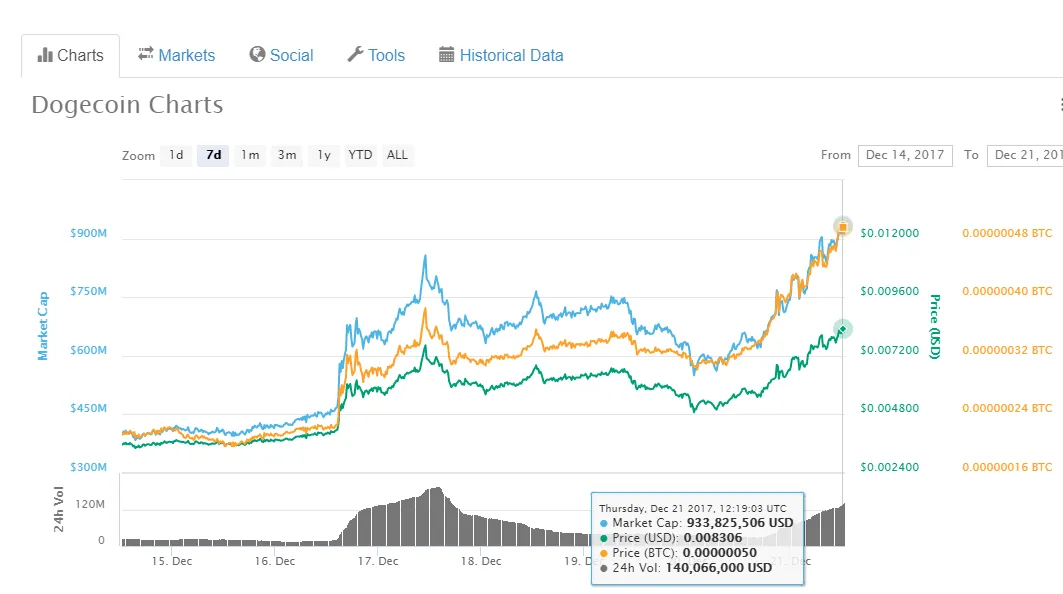Set zoom to 3m
The height and width of the screenshot is (594, 1063).
coord(287,155)
